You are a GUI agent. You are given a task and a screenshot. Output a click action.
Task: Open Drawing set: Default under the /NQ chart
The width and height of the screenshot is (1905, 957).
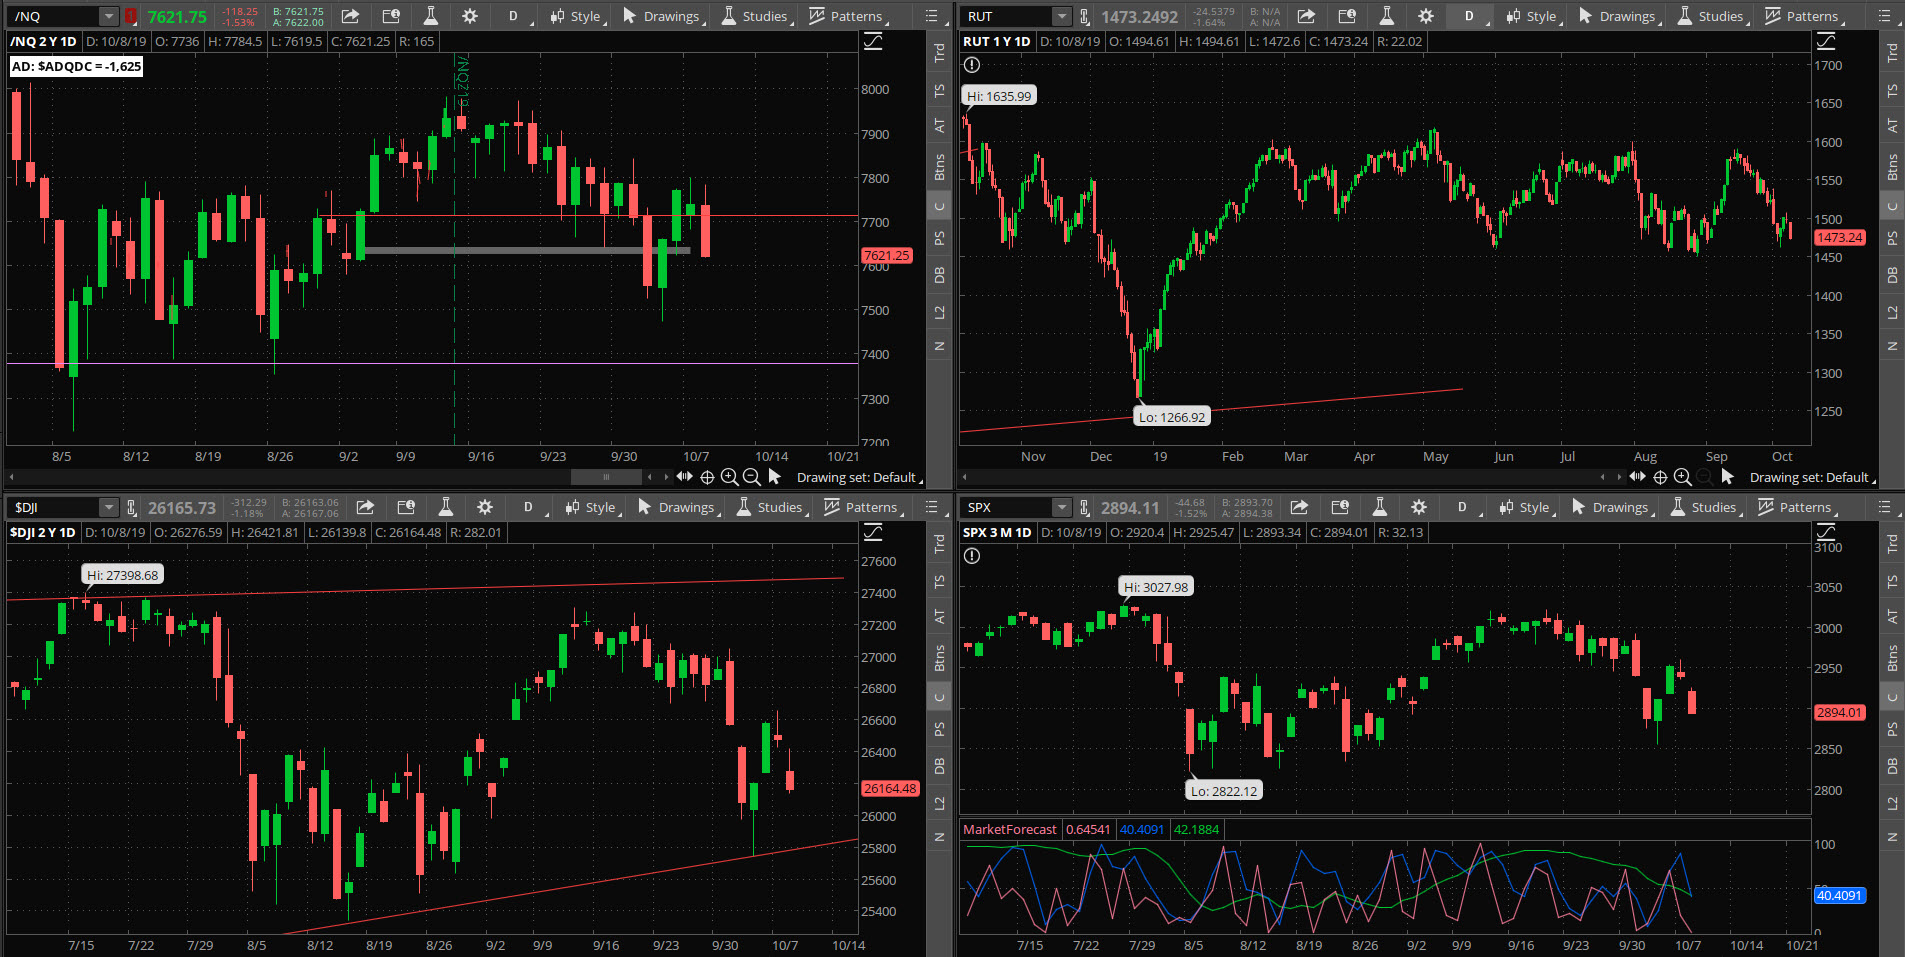859,477
